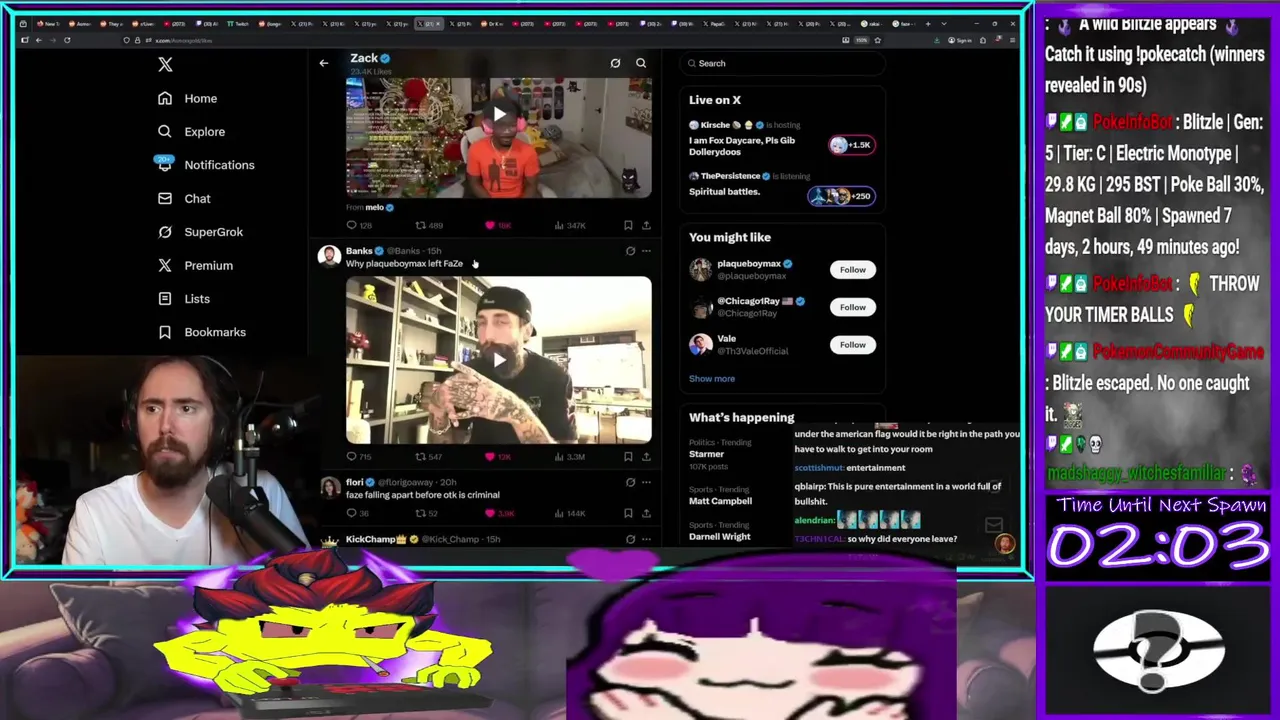Follow plaqueboymax
The width and height of the screenshot is (1280, 720).
click(853, 270)
